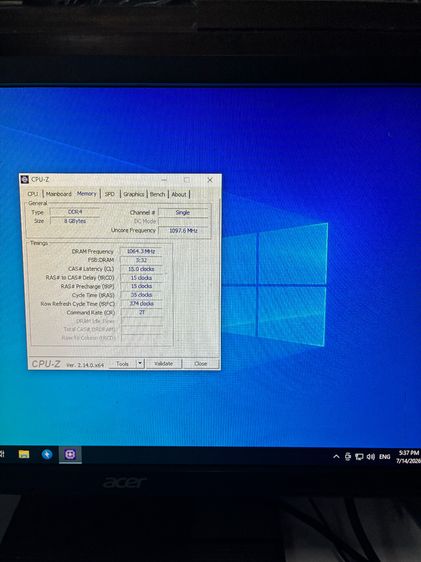Image resolution: width=421 pixels, height=562 pixels.
Task: Click the Validate button
Action: pyautogui.click(x=164, y=363)
